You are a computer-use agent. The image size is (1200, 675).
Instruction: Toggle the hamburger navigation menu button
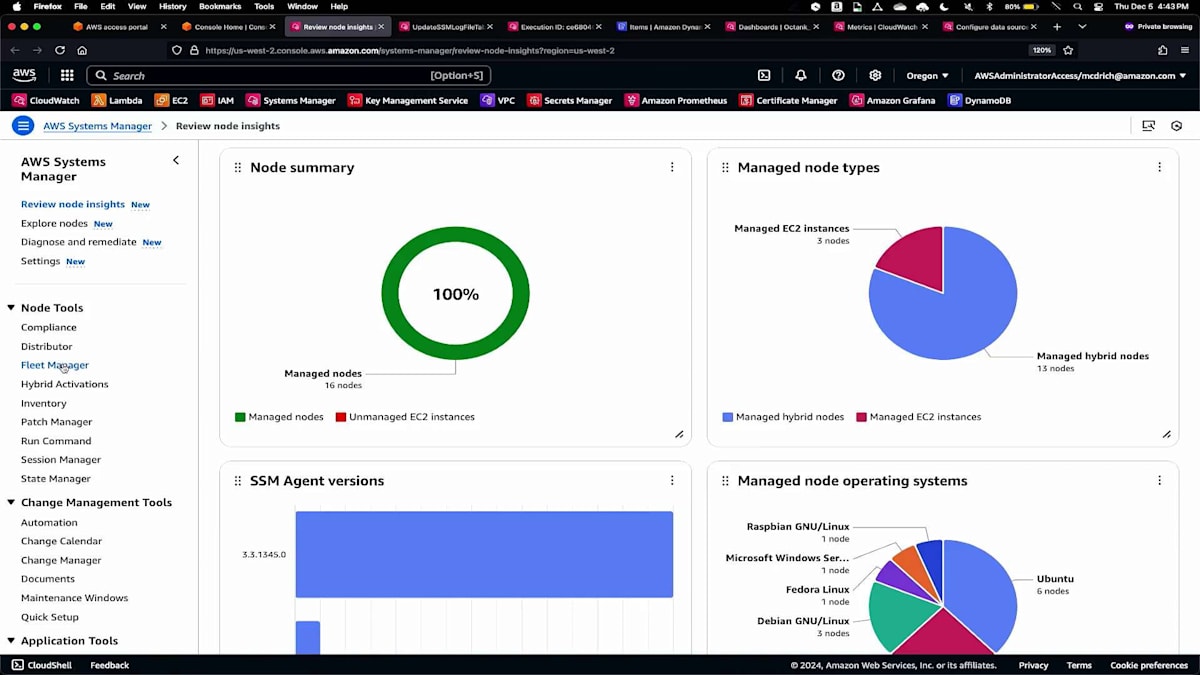(22, 126)
